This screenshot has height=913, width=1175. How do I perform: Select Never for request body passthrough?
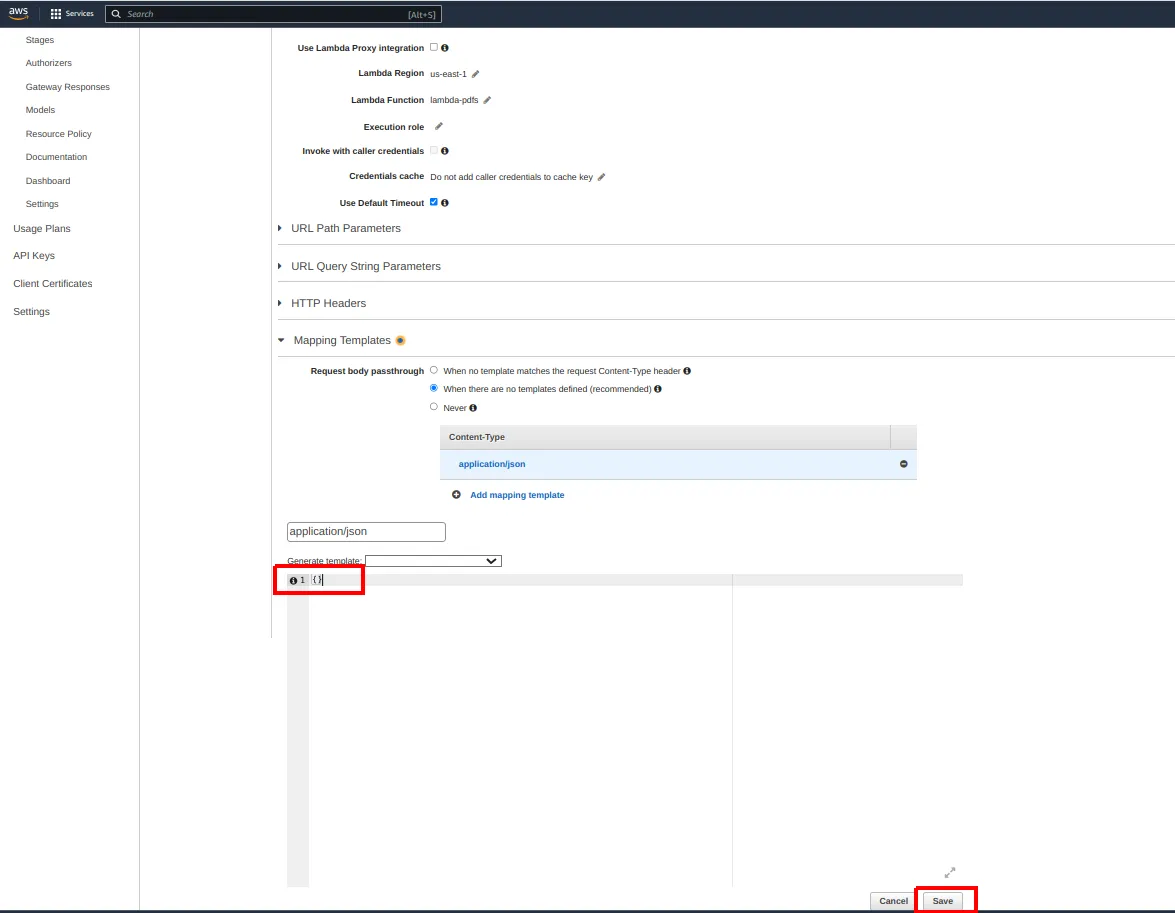(x=434, y=406)
